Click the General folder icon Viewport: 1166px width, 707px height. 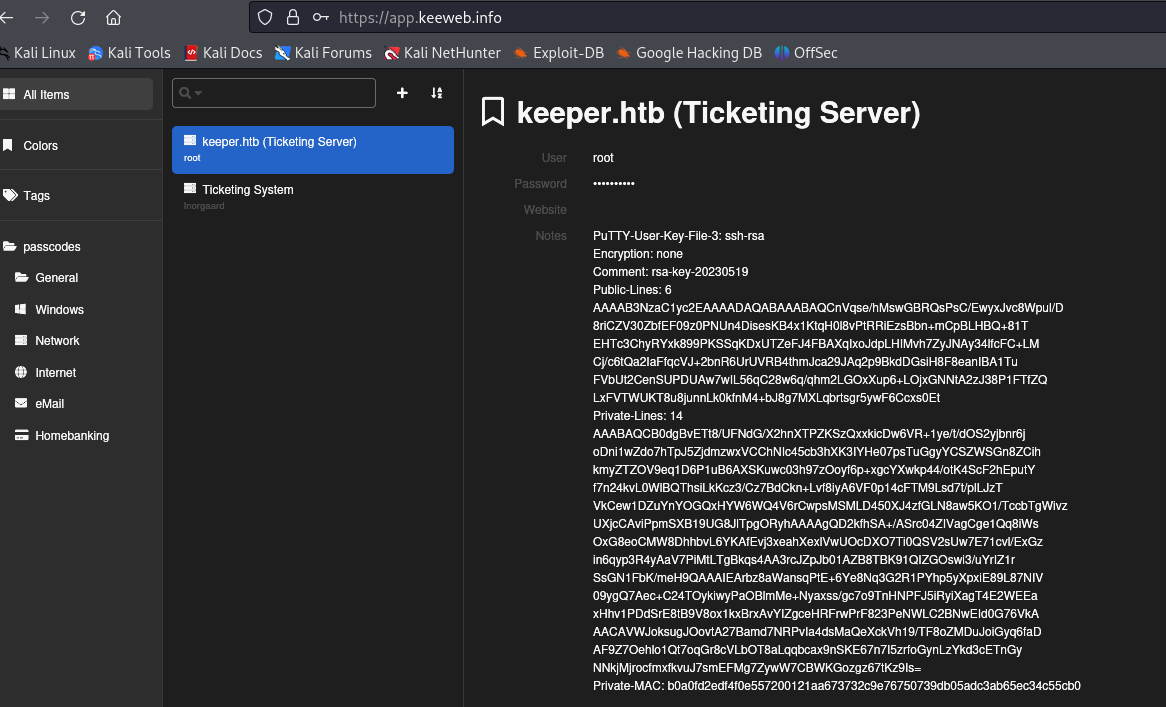click(x=22, y=277)
